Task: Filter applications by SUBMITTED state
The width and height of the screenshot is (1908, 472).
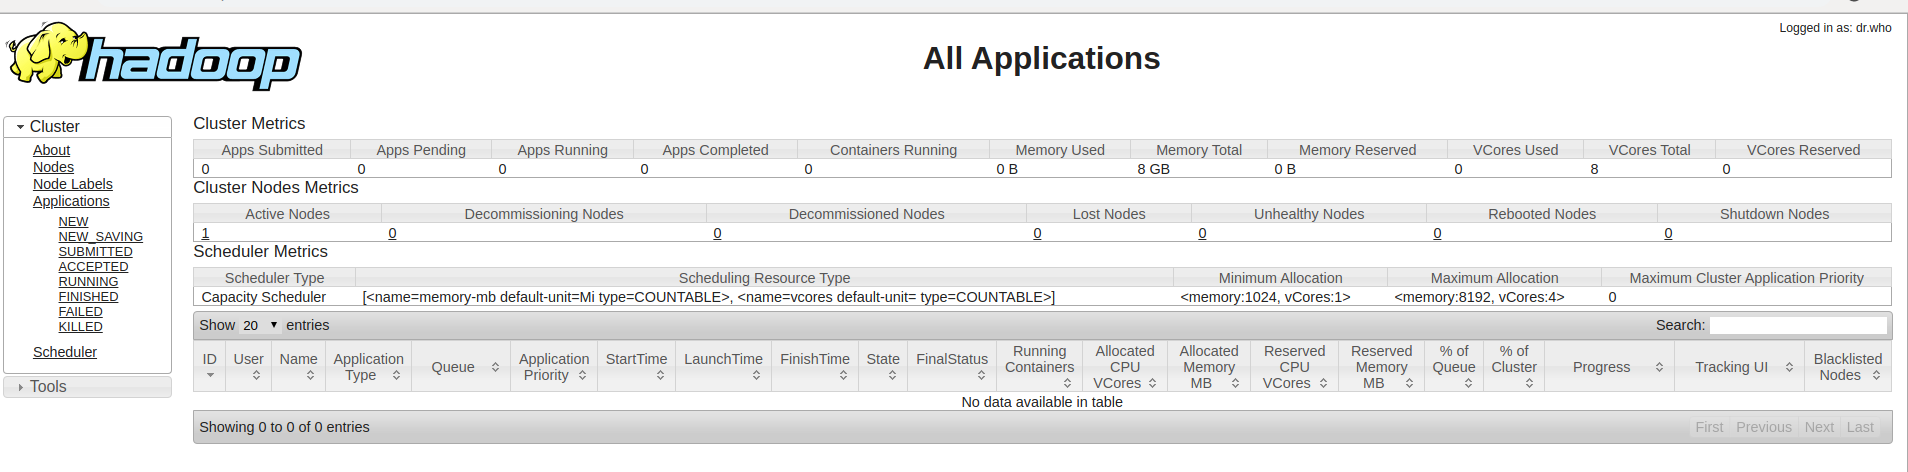Action: pyautogui.click(x=95, y=252)
